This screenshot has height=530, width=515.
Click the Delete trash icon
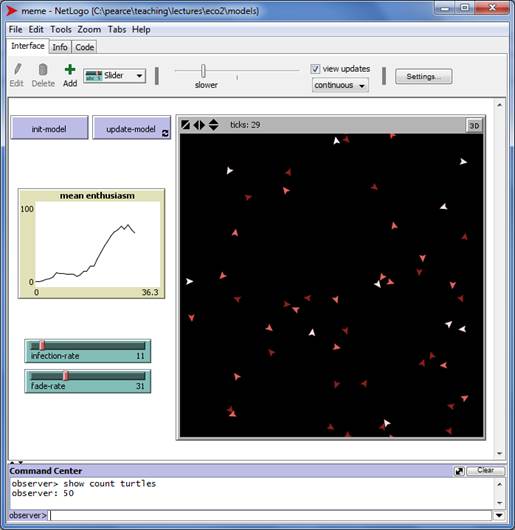(43, 70)
